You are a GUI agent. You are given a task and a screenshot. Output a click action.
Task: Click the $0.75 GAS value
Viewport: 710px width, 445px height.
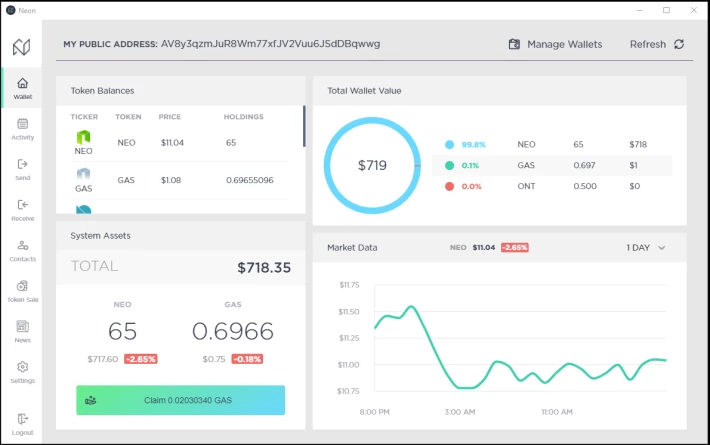pos(214,359)
